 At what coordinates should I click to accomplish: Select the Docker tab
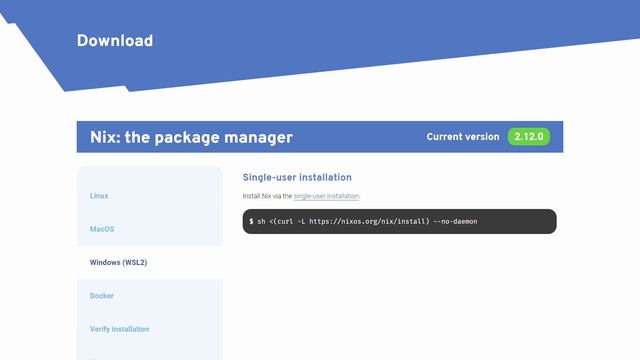click(102, 296)
